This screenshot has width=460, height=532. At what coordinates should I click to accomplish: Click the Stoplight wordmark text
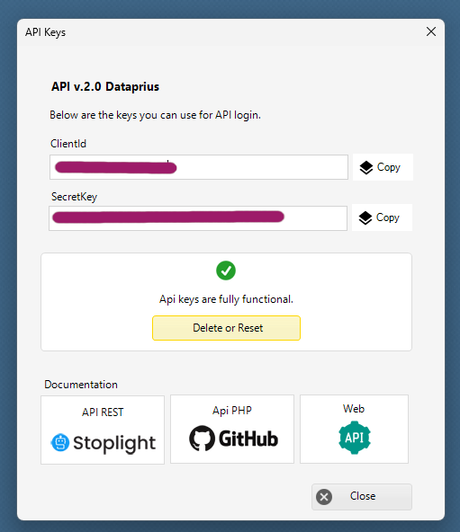point(114,443)
